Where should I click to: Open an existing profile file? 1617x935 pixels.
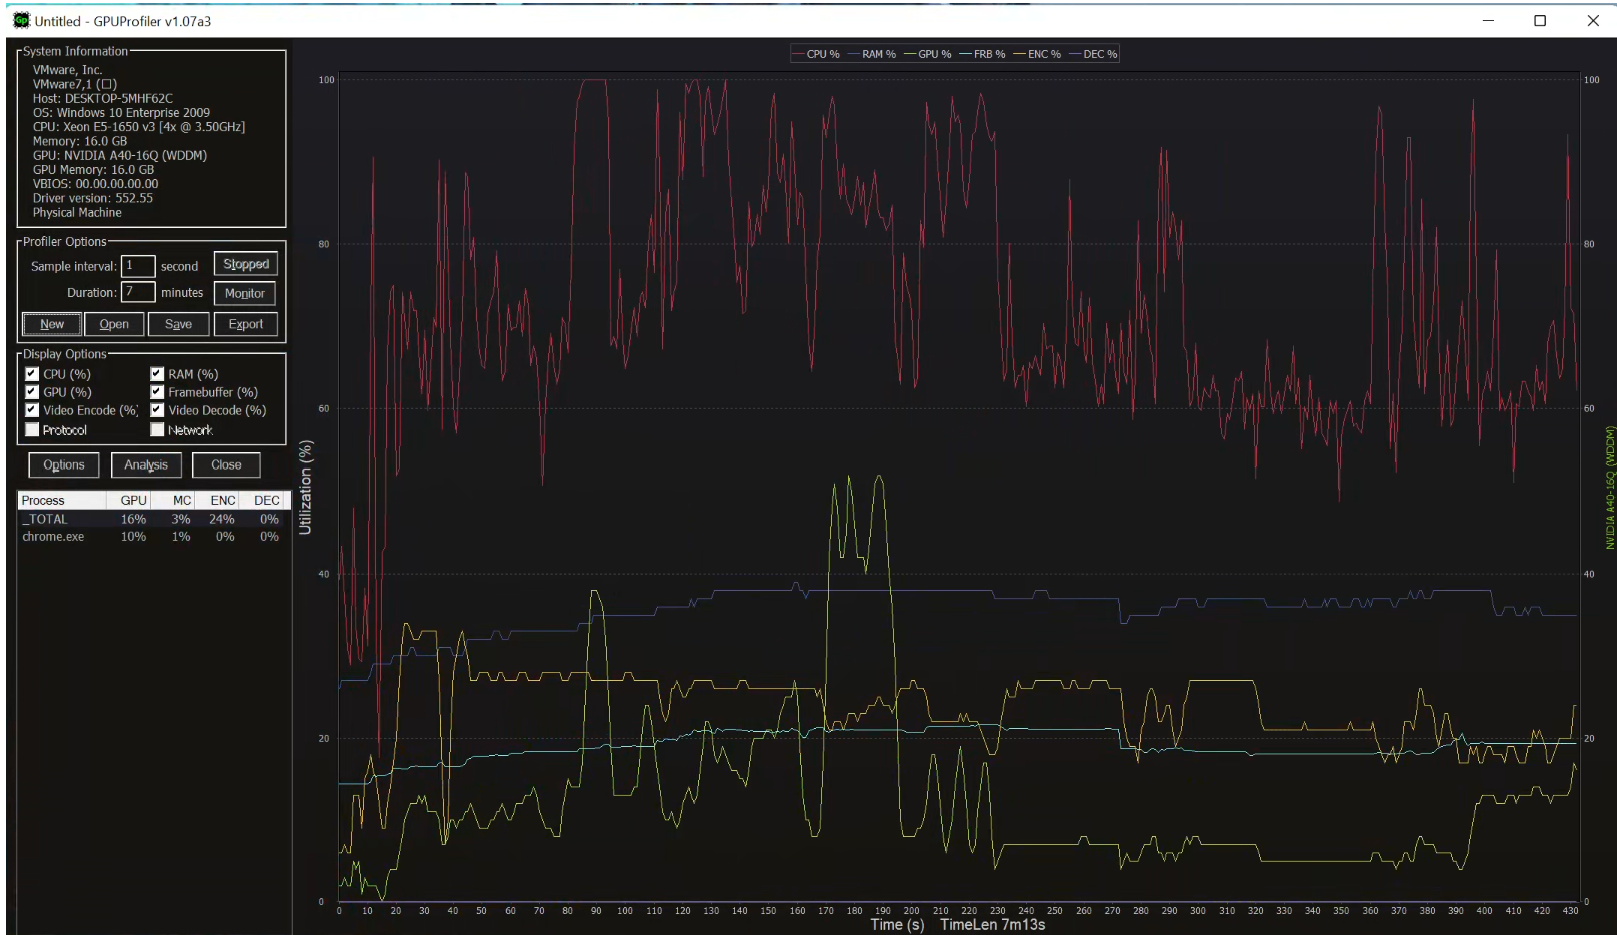pos(114,324)
